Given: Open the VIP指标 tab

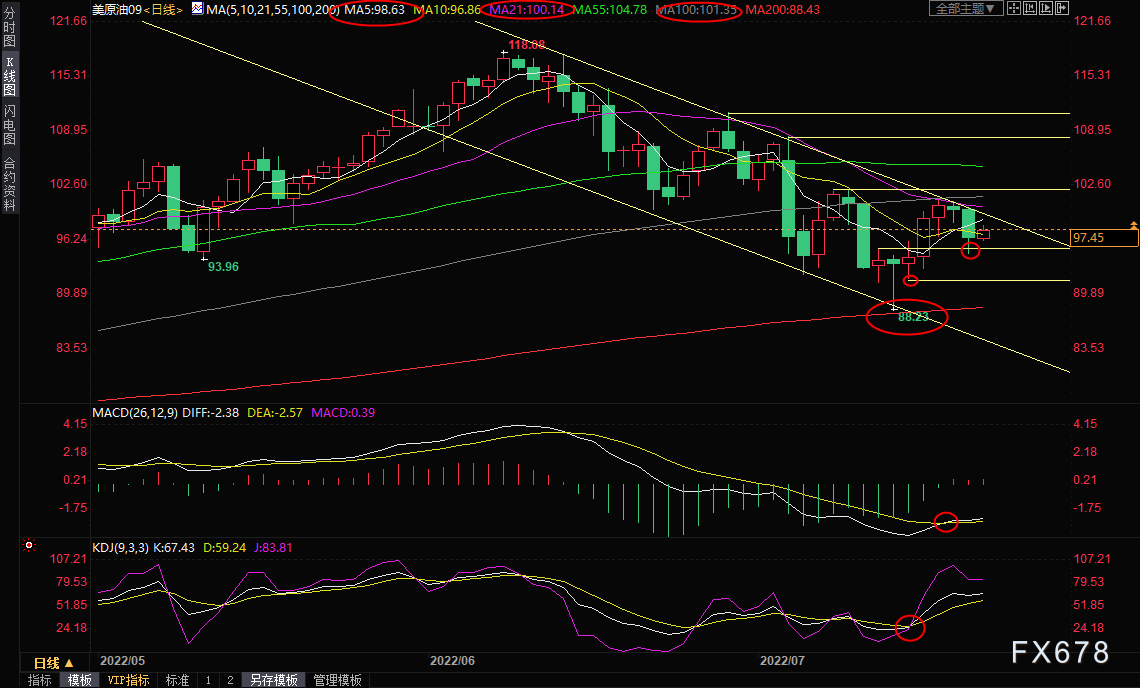Looking at the screenshot, I should [x=128, y=680].
